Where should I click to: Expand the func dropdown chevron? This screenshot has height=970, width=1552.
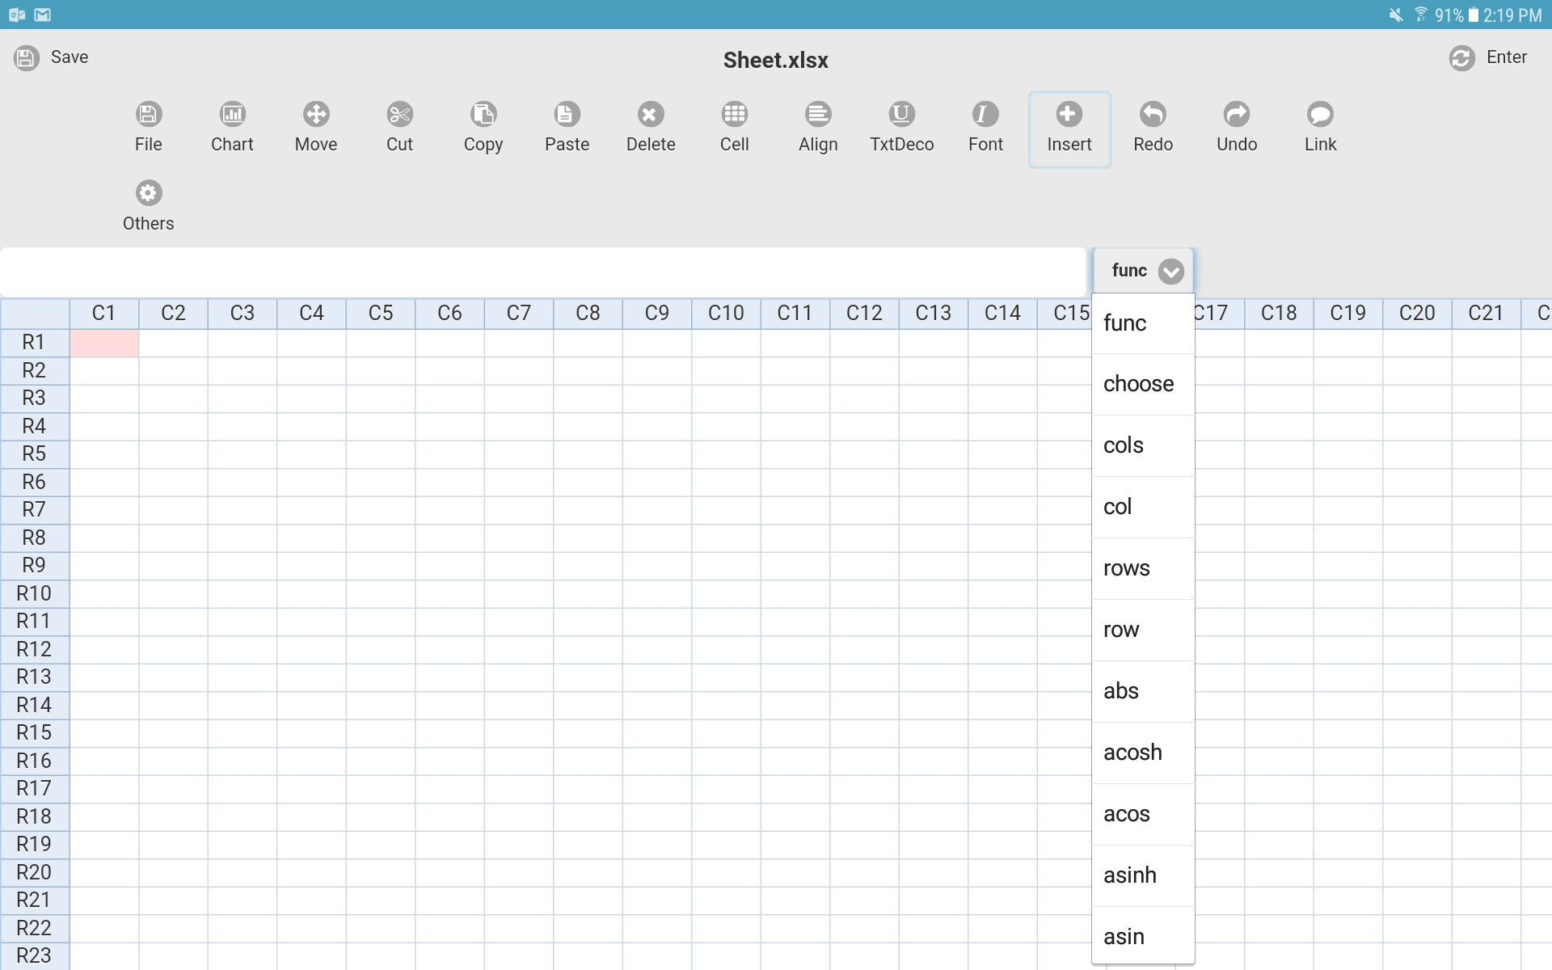pyautogui.click(x=1171, y=270)
